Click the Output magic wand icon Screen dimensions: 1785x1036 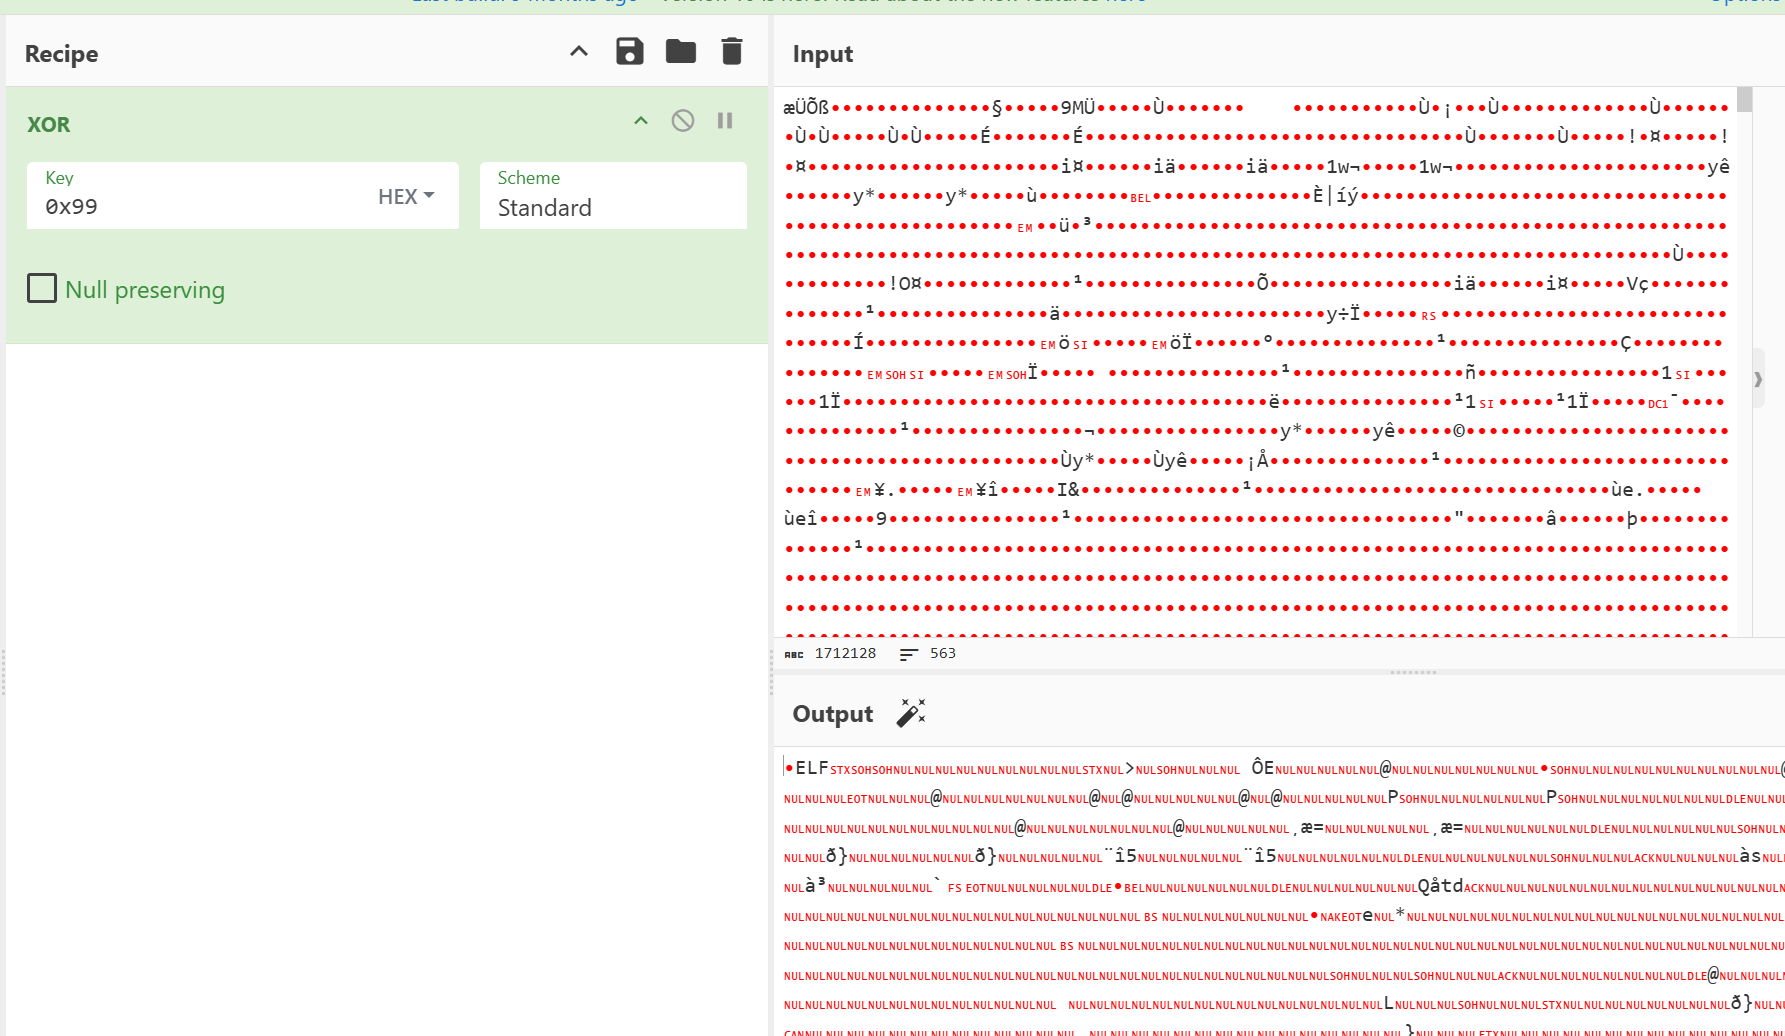coord(910,713)
